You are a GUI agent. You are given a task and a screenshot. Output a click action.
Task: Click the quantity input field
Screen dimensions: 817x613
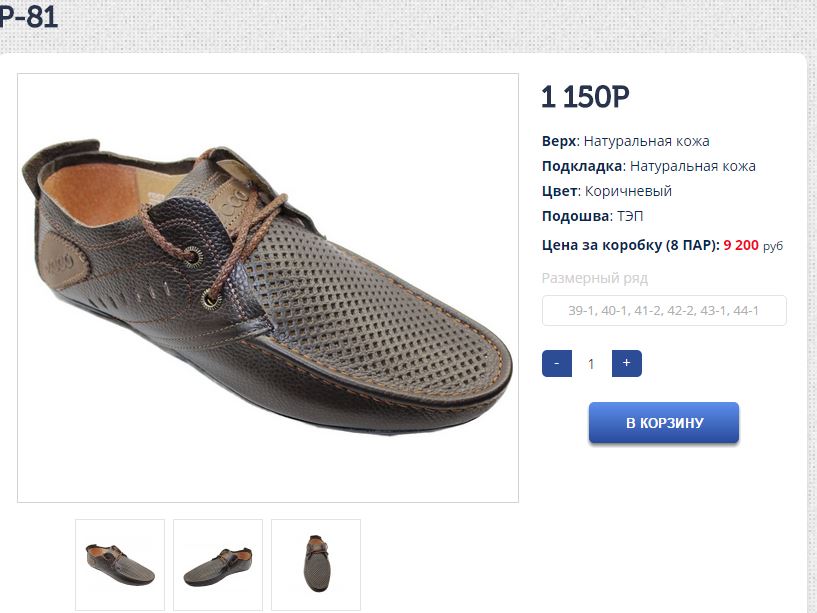(x=591, y=364)
